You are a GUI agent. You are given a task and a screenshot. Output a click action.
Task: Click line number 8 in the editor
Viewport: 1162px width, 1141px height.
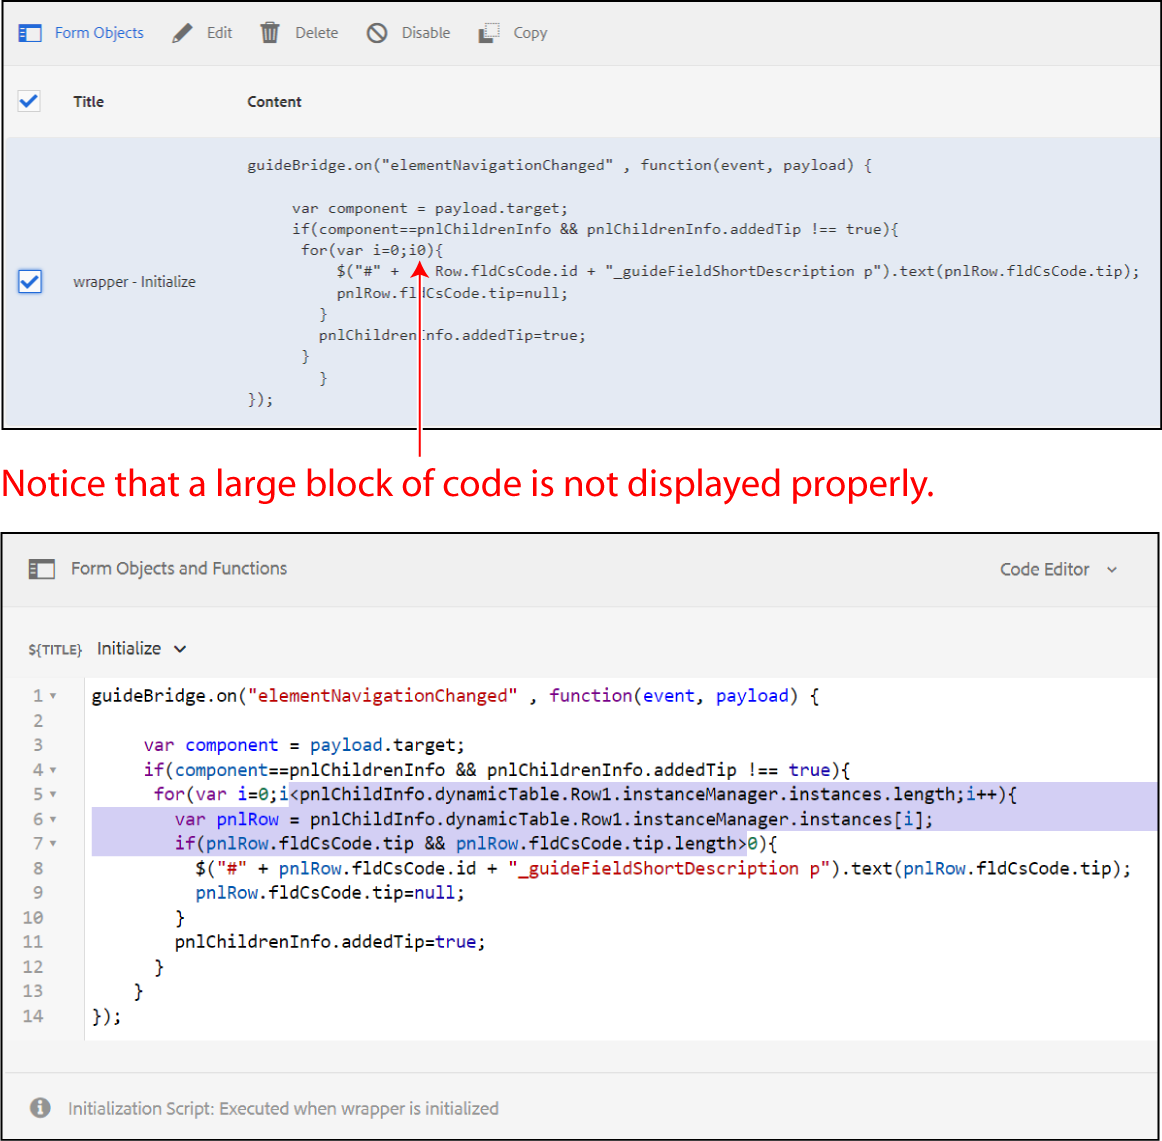click(x=38, y=868)
